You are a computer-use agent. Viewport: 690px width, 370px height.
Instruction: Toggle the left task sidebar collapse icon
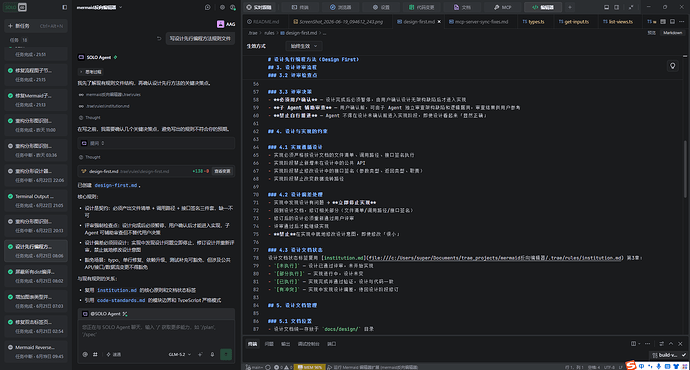[x=65, y=7]
